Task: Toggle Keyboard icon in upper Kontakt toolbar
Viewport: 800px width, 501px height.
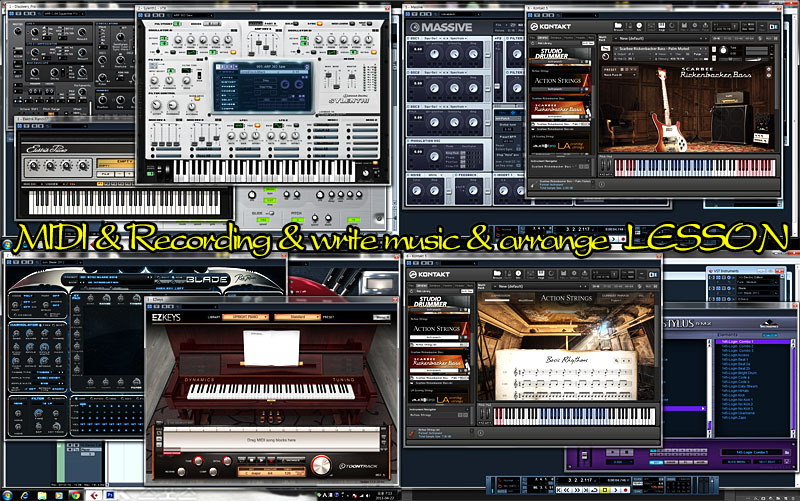Action: 661,26
